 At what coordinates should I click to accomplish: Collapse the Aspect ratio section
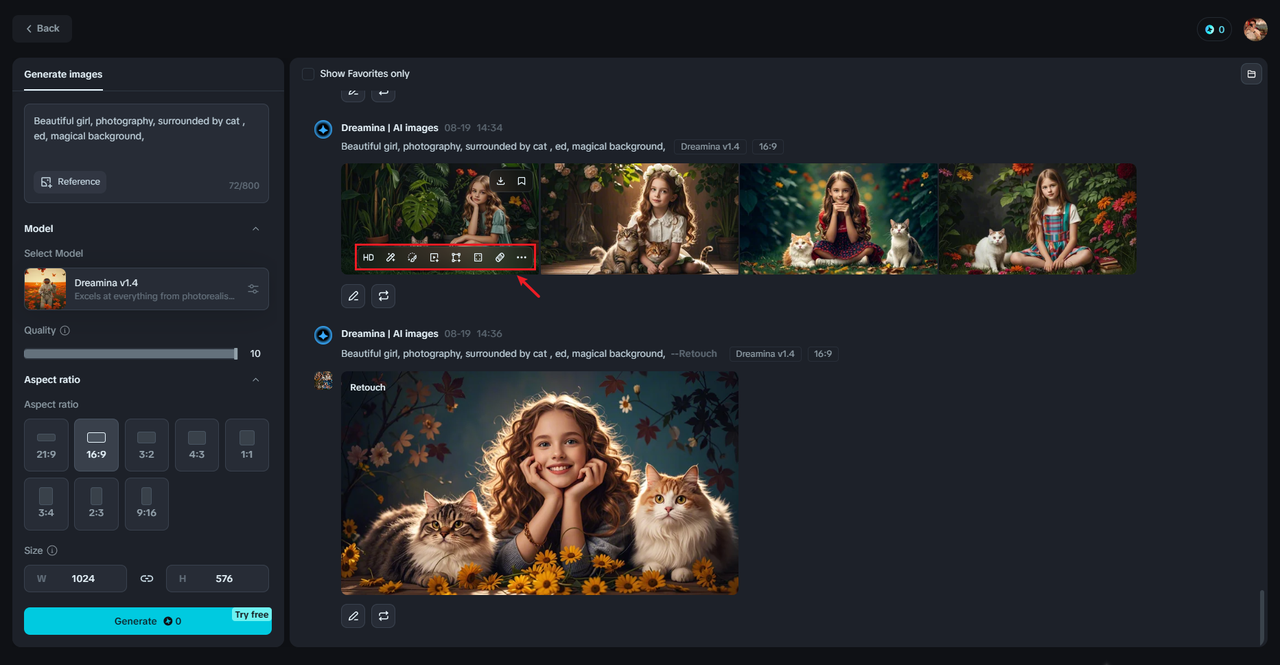(x=255, y=380)
